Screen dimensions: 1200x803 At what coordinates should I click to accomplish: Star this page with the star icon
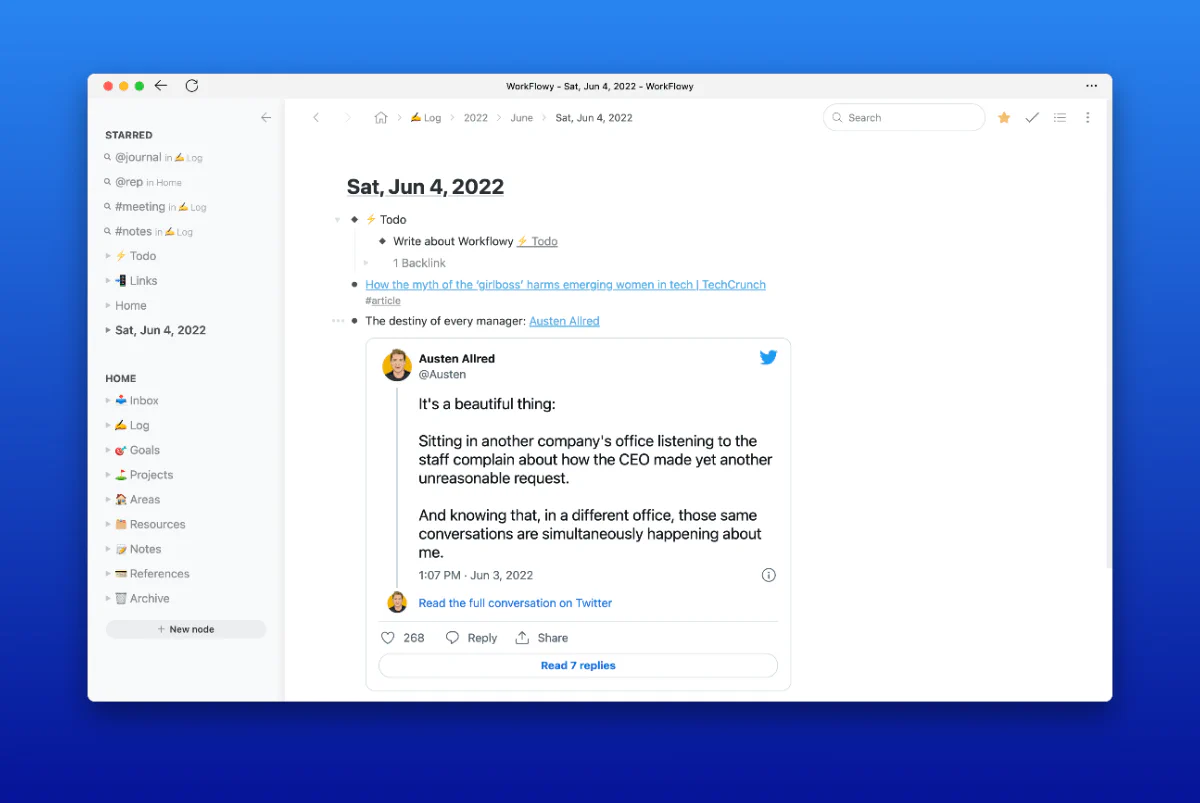[x=1004, y=118]
